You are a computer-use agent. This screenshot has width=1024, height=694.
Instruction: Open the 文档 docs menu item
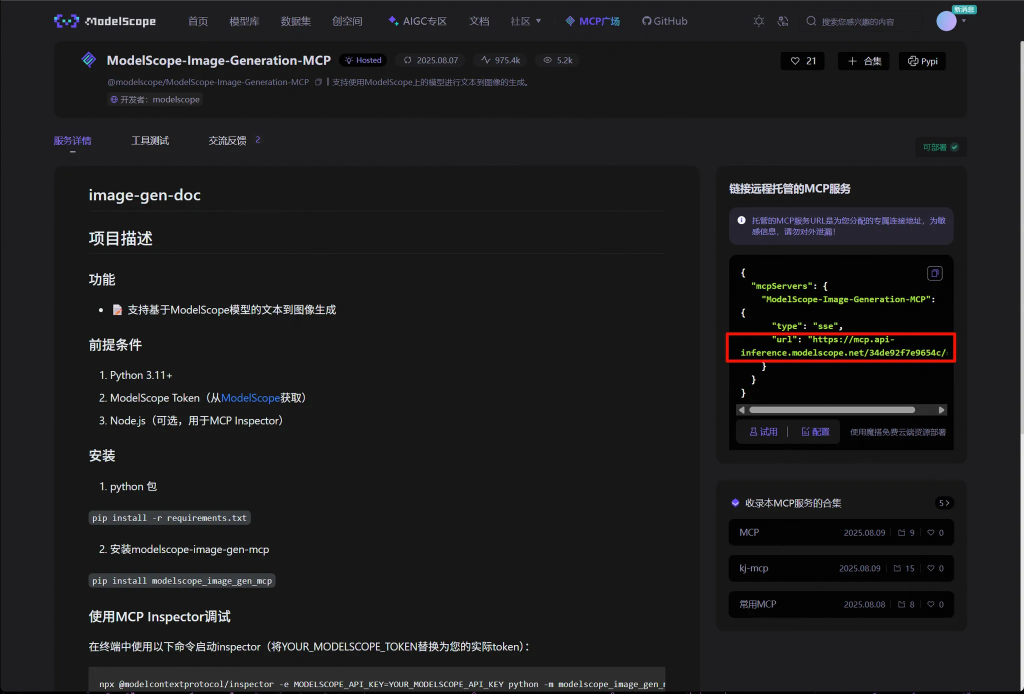pyautogui.click(x=479, y=21)
